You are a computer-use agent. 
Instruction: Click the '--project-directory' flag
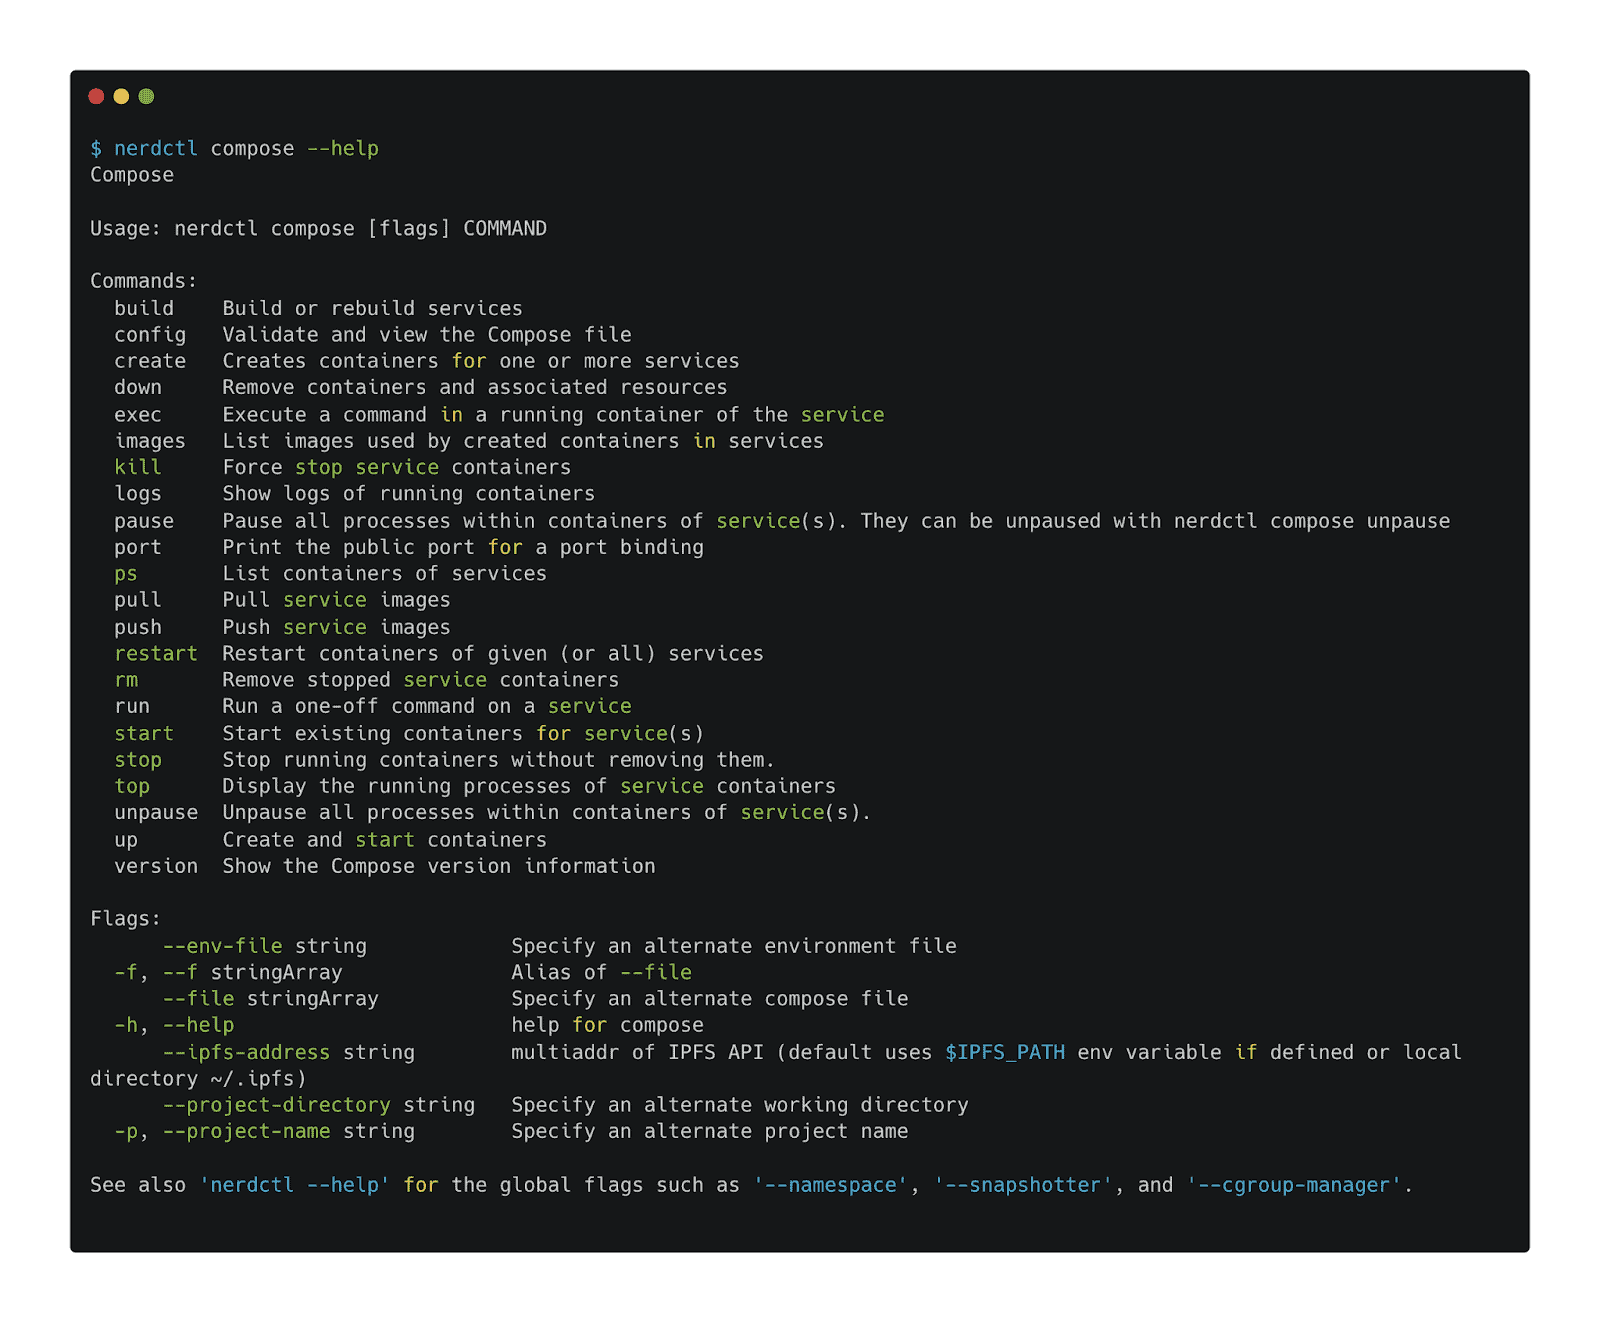tap(276, 1105)
